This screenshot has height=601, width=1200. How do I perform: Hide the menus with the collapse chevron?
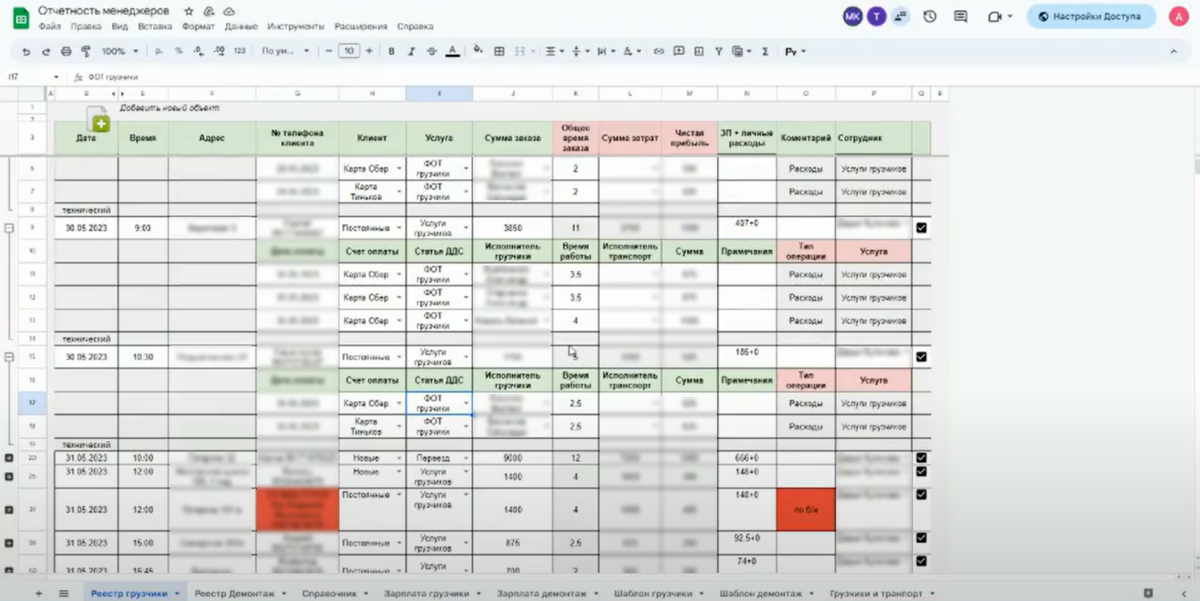(1176, 51)
